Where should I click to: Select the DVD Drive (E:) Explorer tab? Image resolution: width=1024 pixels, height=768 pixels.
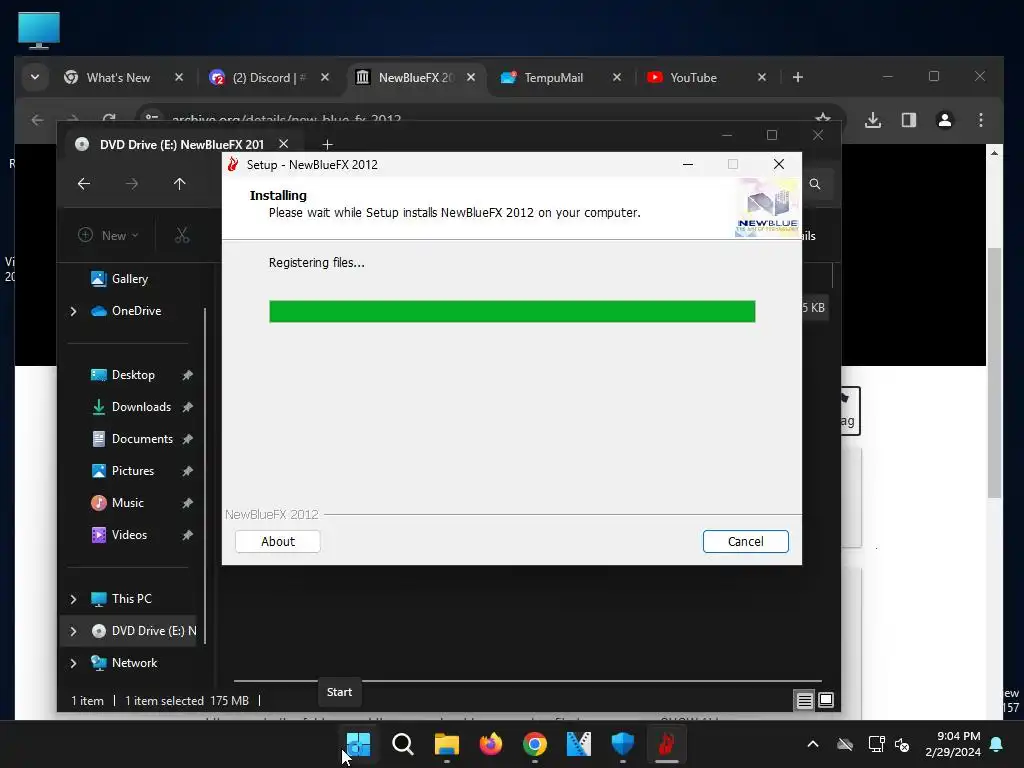click(182, 144)
